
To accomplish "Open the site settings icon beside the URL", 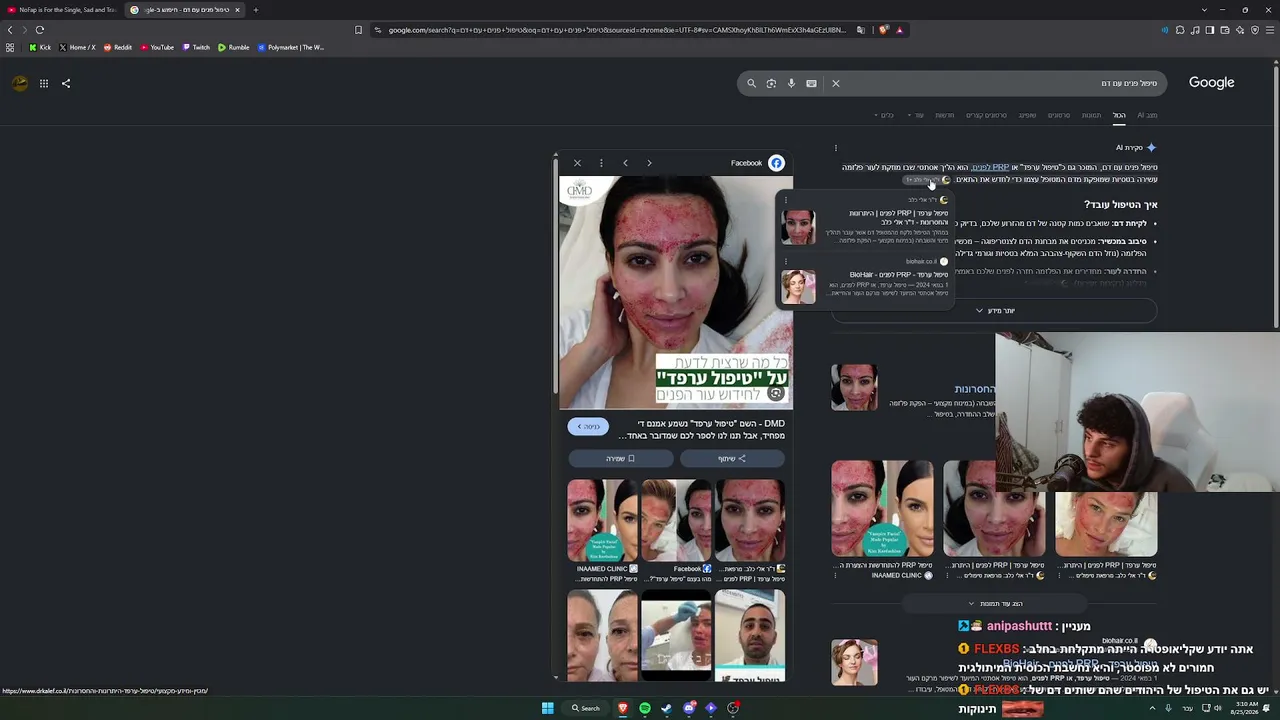I will point(378,30).
